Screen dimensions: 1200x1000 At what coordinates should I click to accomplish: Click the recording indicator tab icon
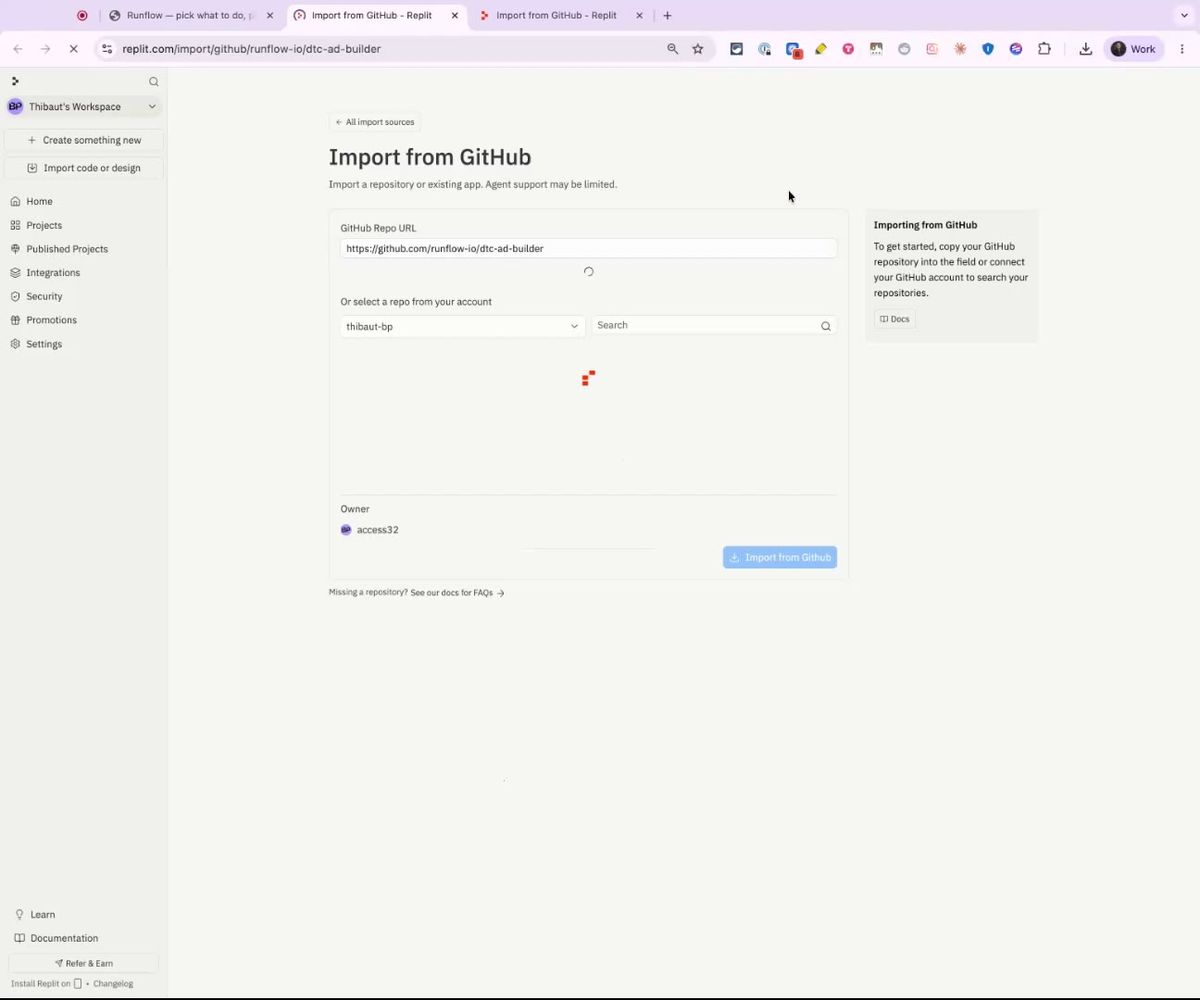[82, 15]
